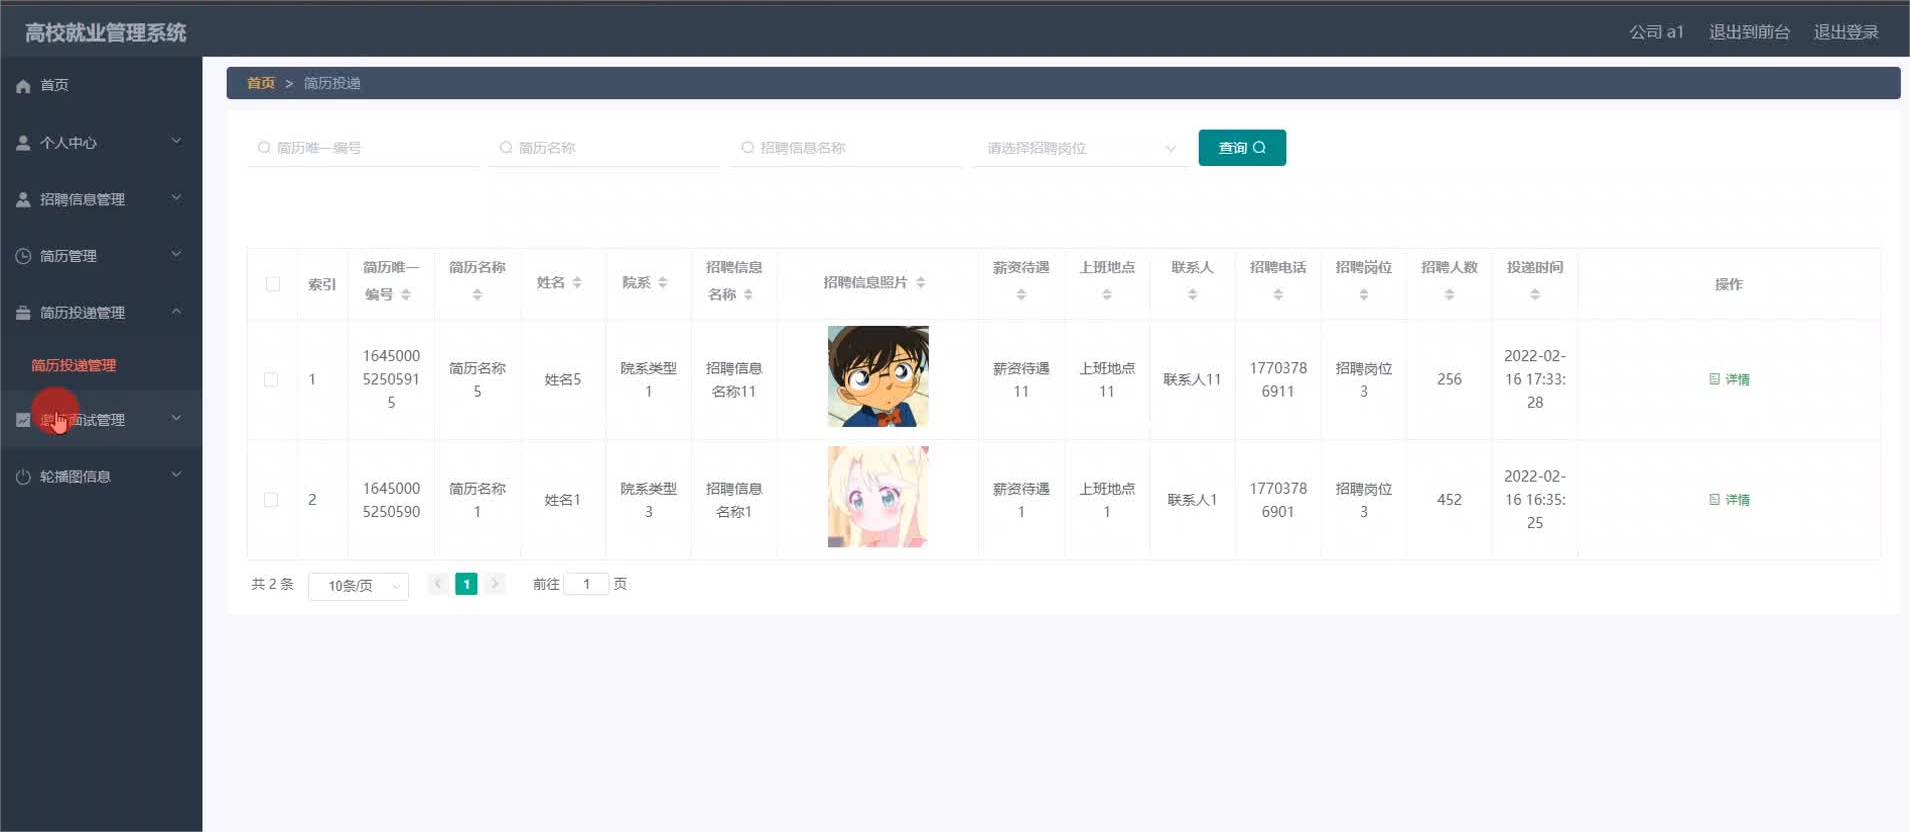This screenshot has width=1910, height=832.
Task: Expand the 招聘信息管理 menu chevron
Action: coord(176,198)
